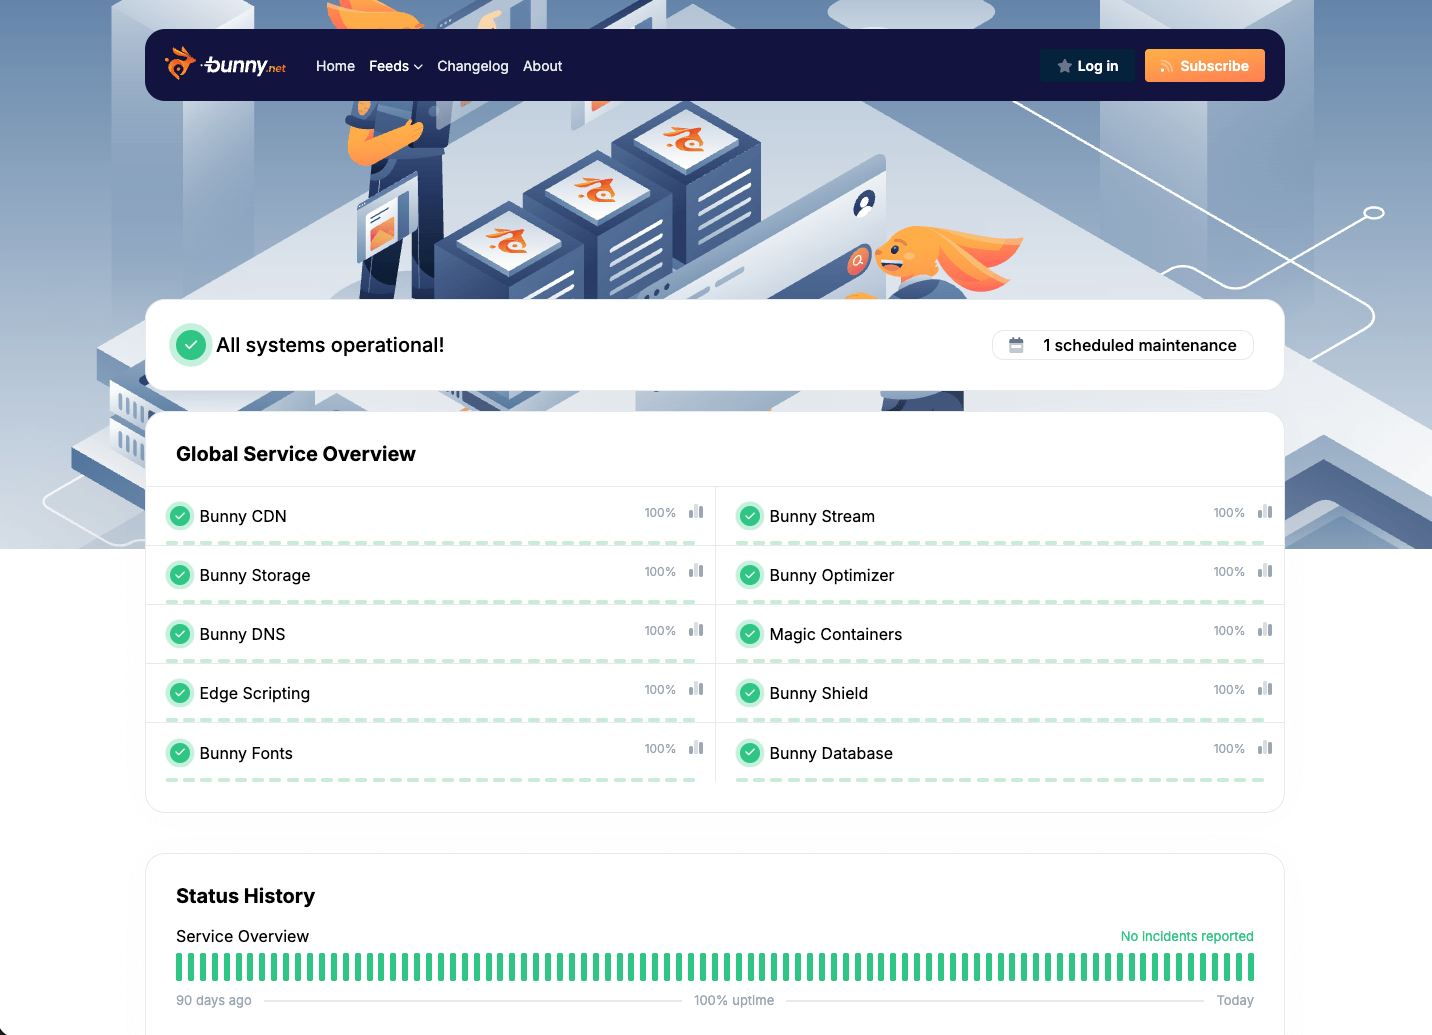Click bar chart icon beside Bunny Storage
The height and width of the screenshot is (1035, 1432).
pyautogui.click(x=696, y=571)
